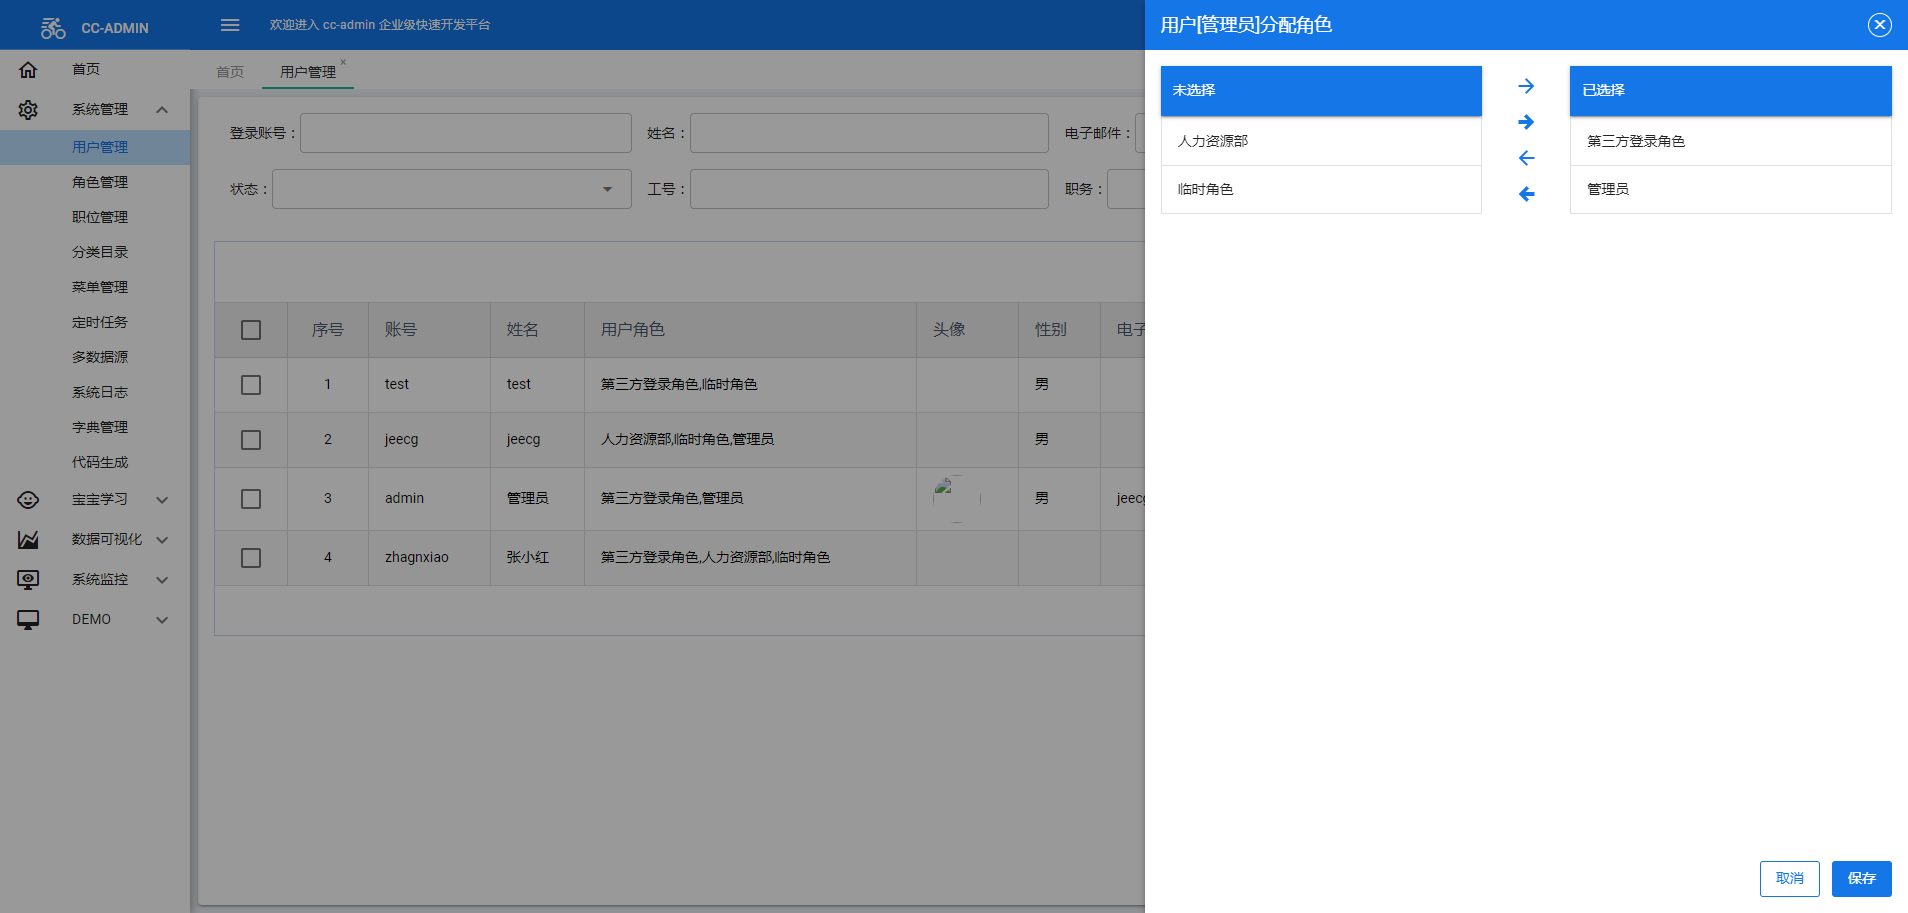Viewport: 1908px width, 913px height.
Task: Expand the 宝宝学习 menu chevron
Action: pos(162,500)
